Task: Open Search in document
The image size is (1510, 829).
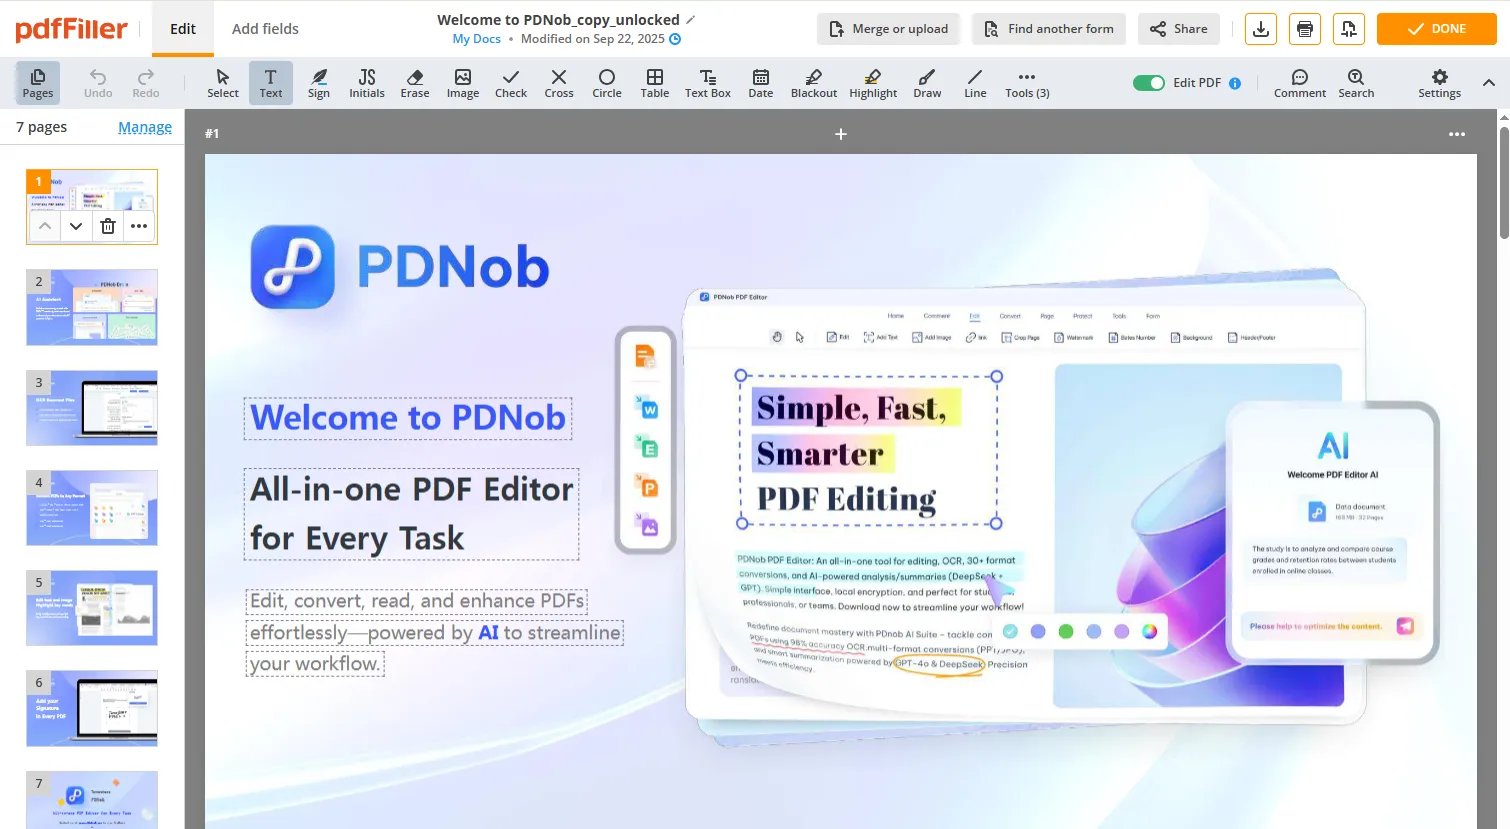Action: click(1356, 83)
